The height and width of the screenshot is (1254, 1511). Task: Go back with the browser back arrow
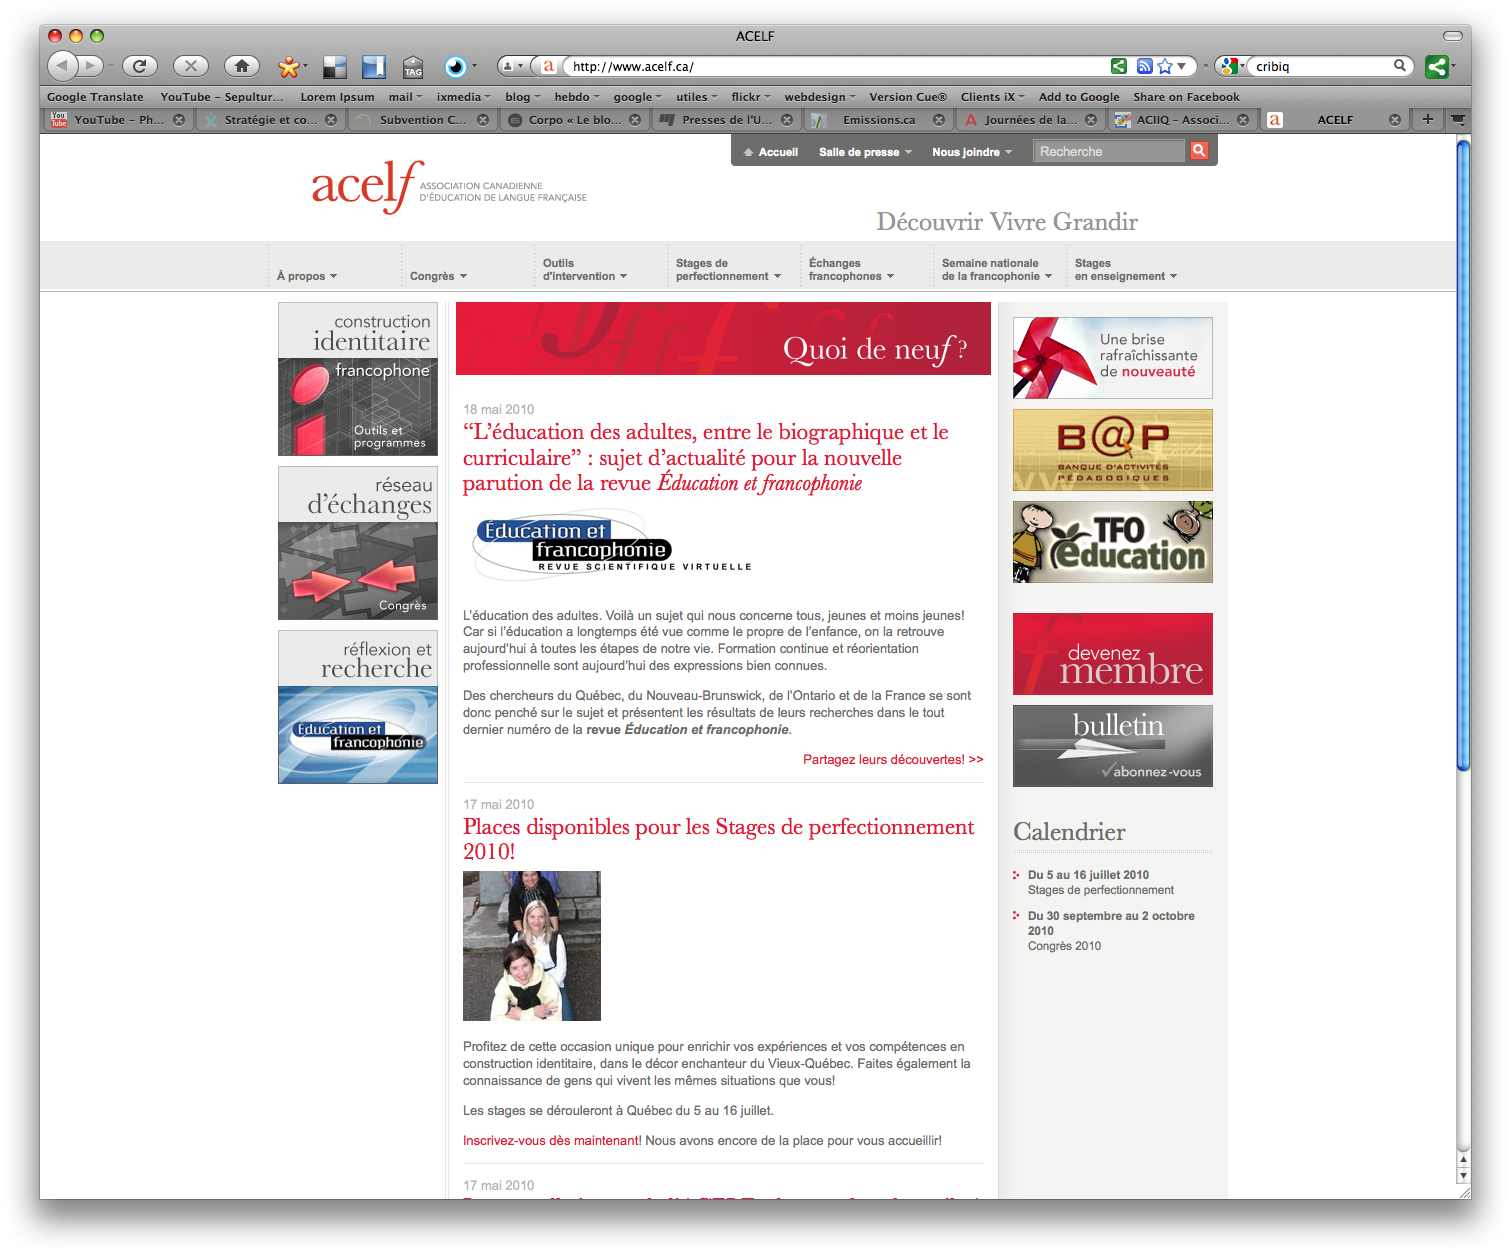[x=63, y=66]
